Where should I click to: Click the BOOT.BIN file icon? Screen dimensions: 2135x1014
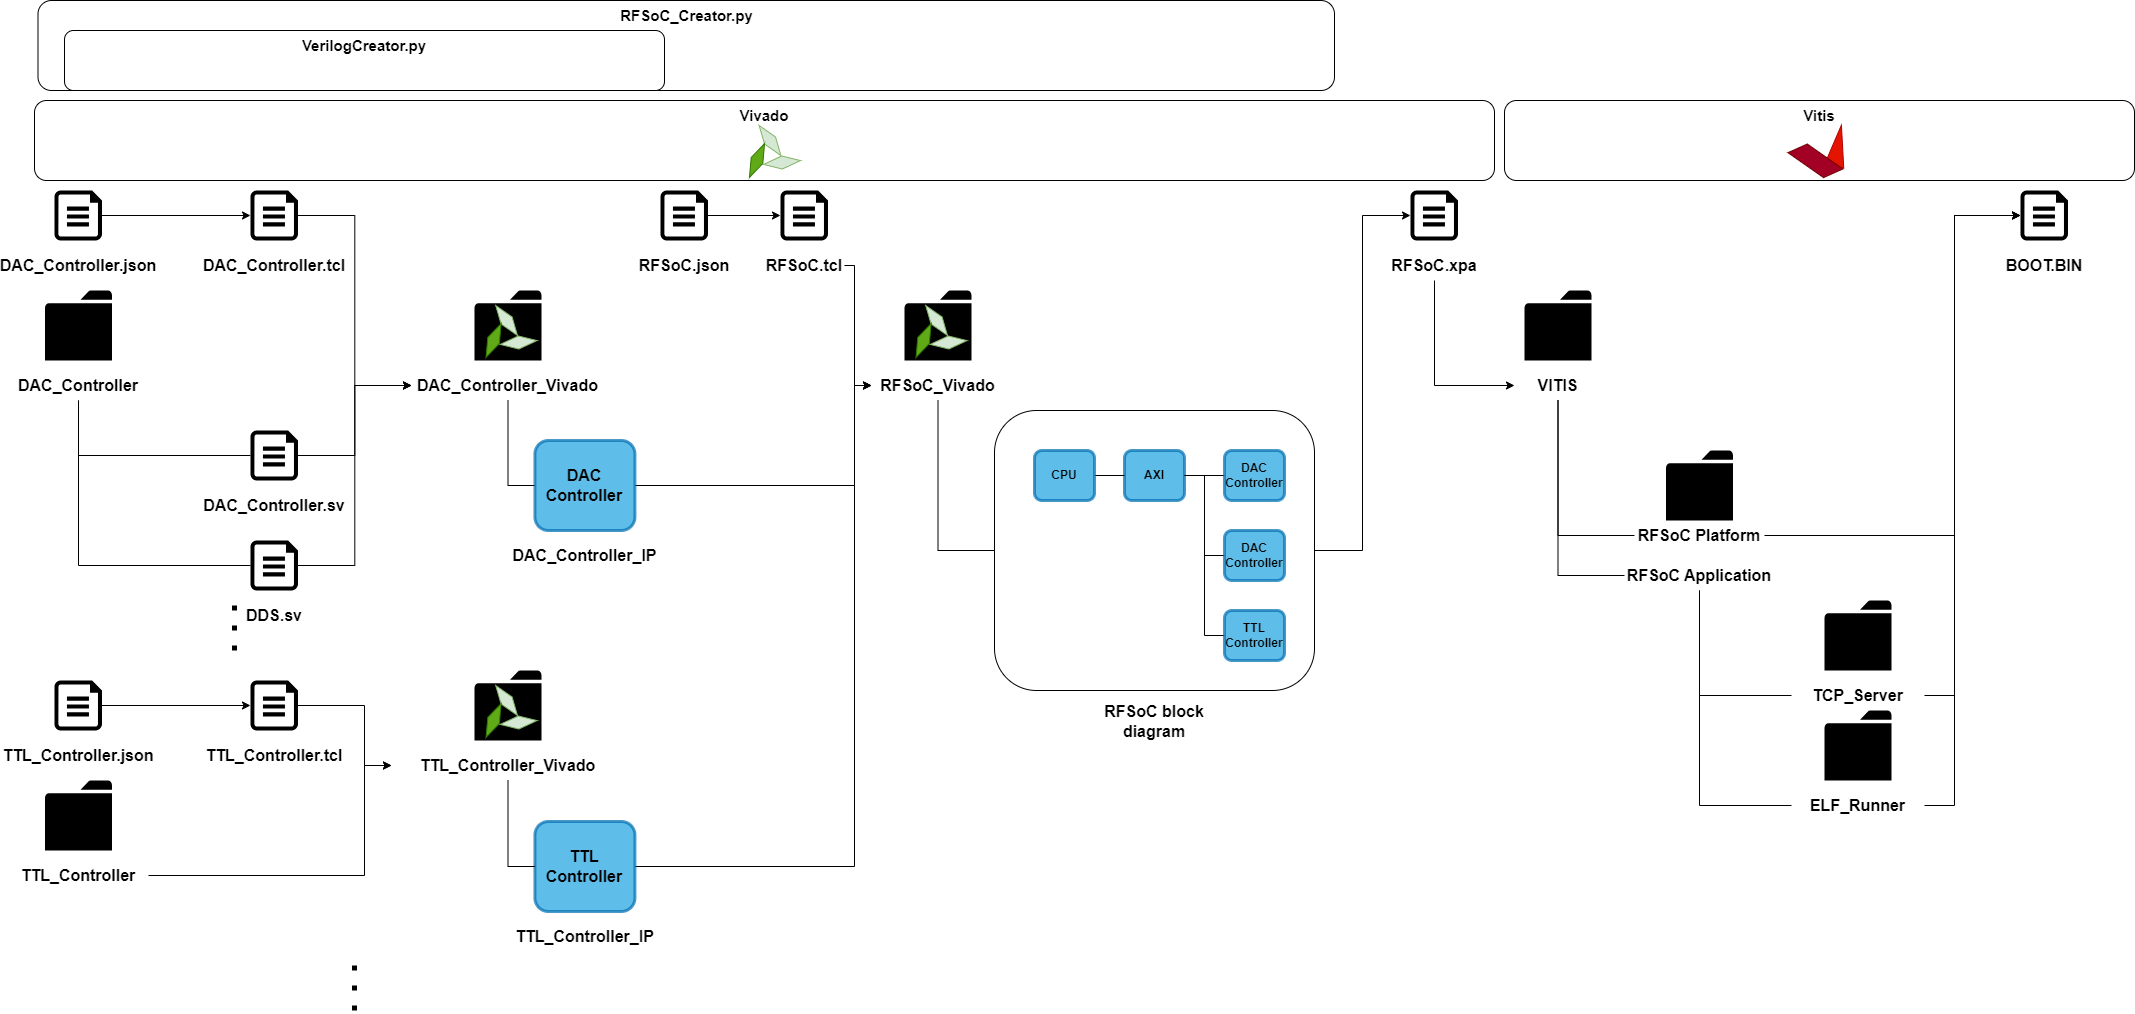(2046, 216)
